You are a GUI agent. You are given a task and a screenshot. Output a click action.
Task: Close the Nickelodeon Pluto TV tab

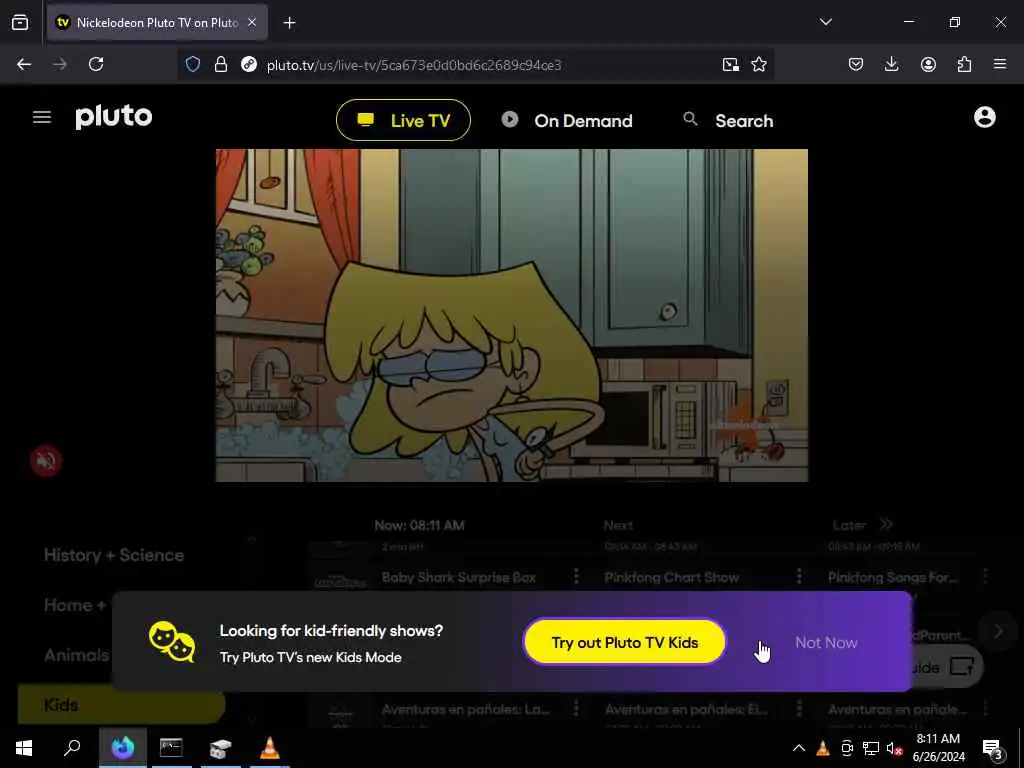tap(252, 23)
